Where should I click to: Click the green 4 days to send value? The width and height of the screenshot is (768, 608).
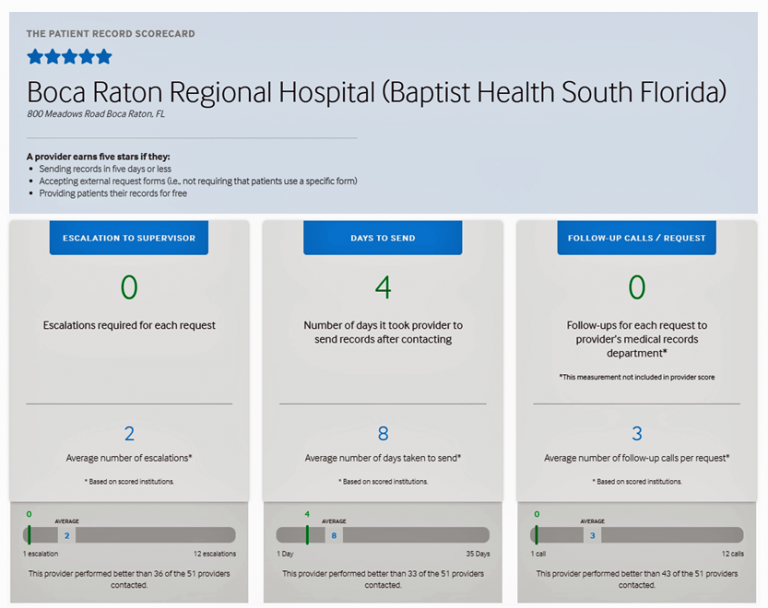click(383, 287)
